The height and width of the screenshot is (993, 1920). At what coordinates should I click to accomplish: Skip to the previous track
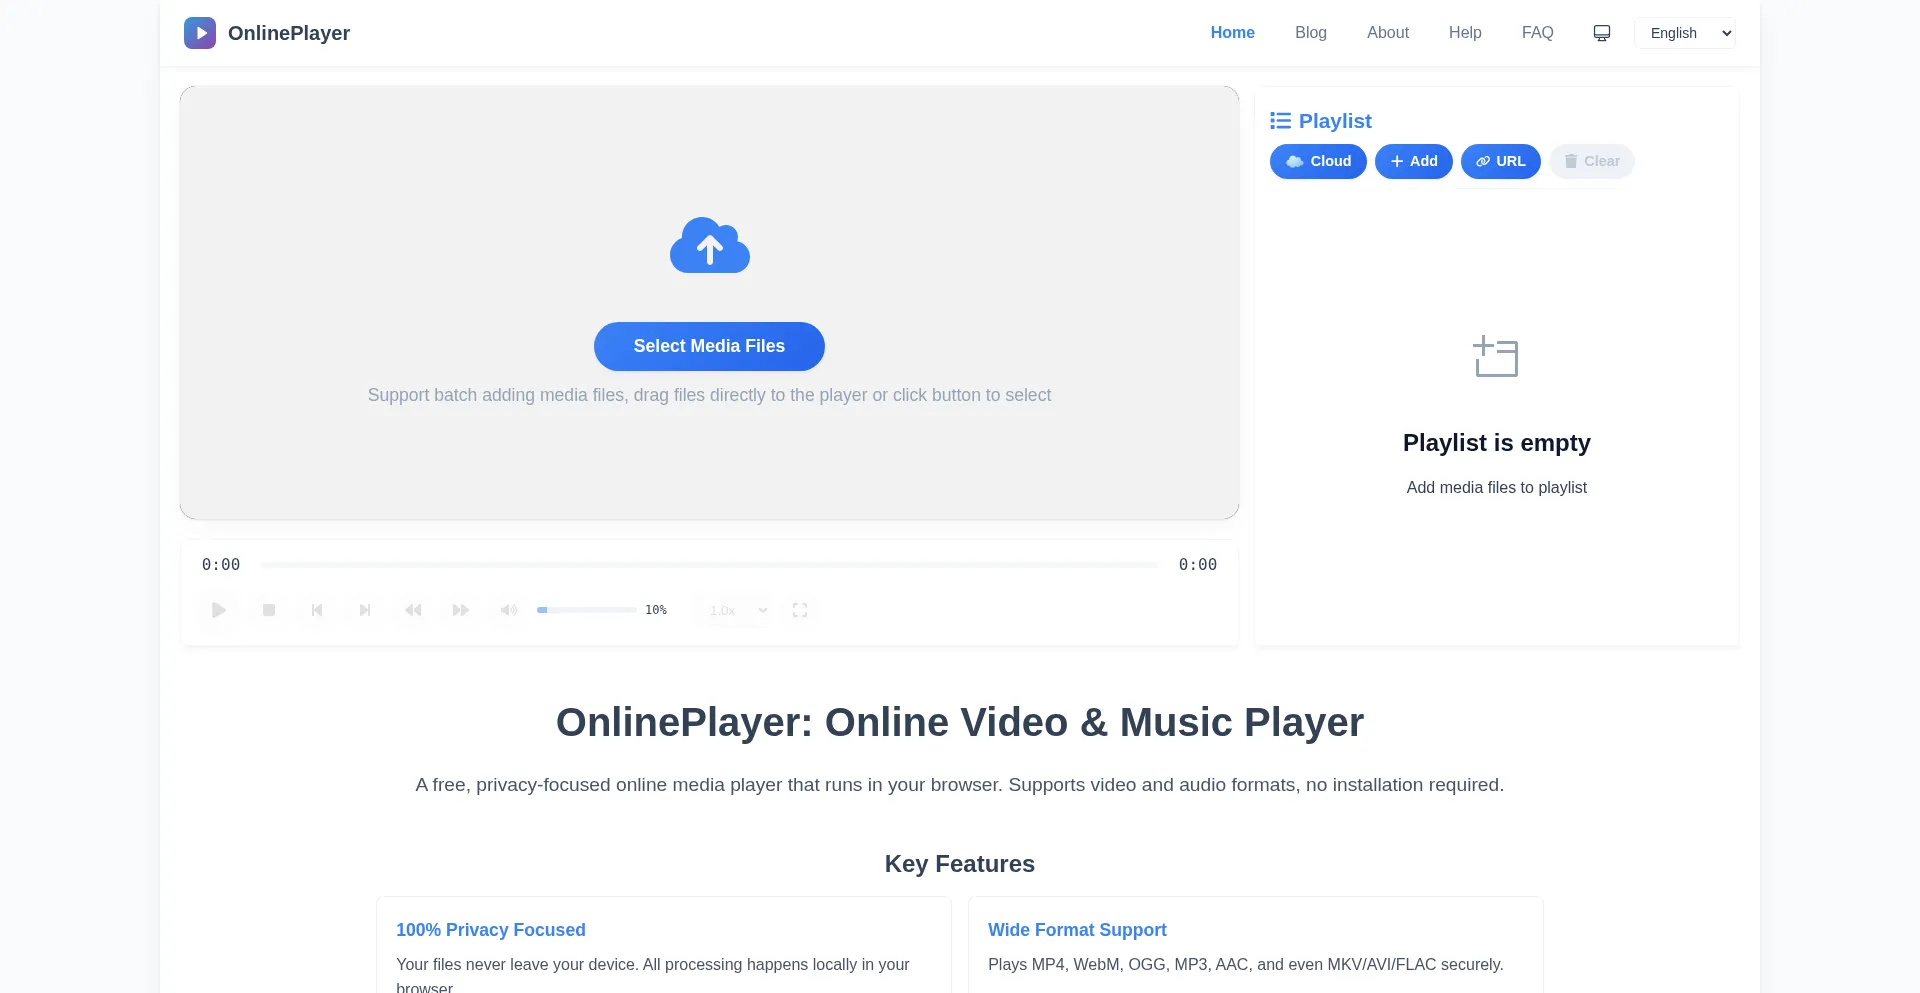[x=317, y=610]
